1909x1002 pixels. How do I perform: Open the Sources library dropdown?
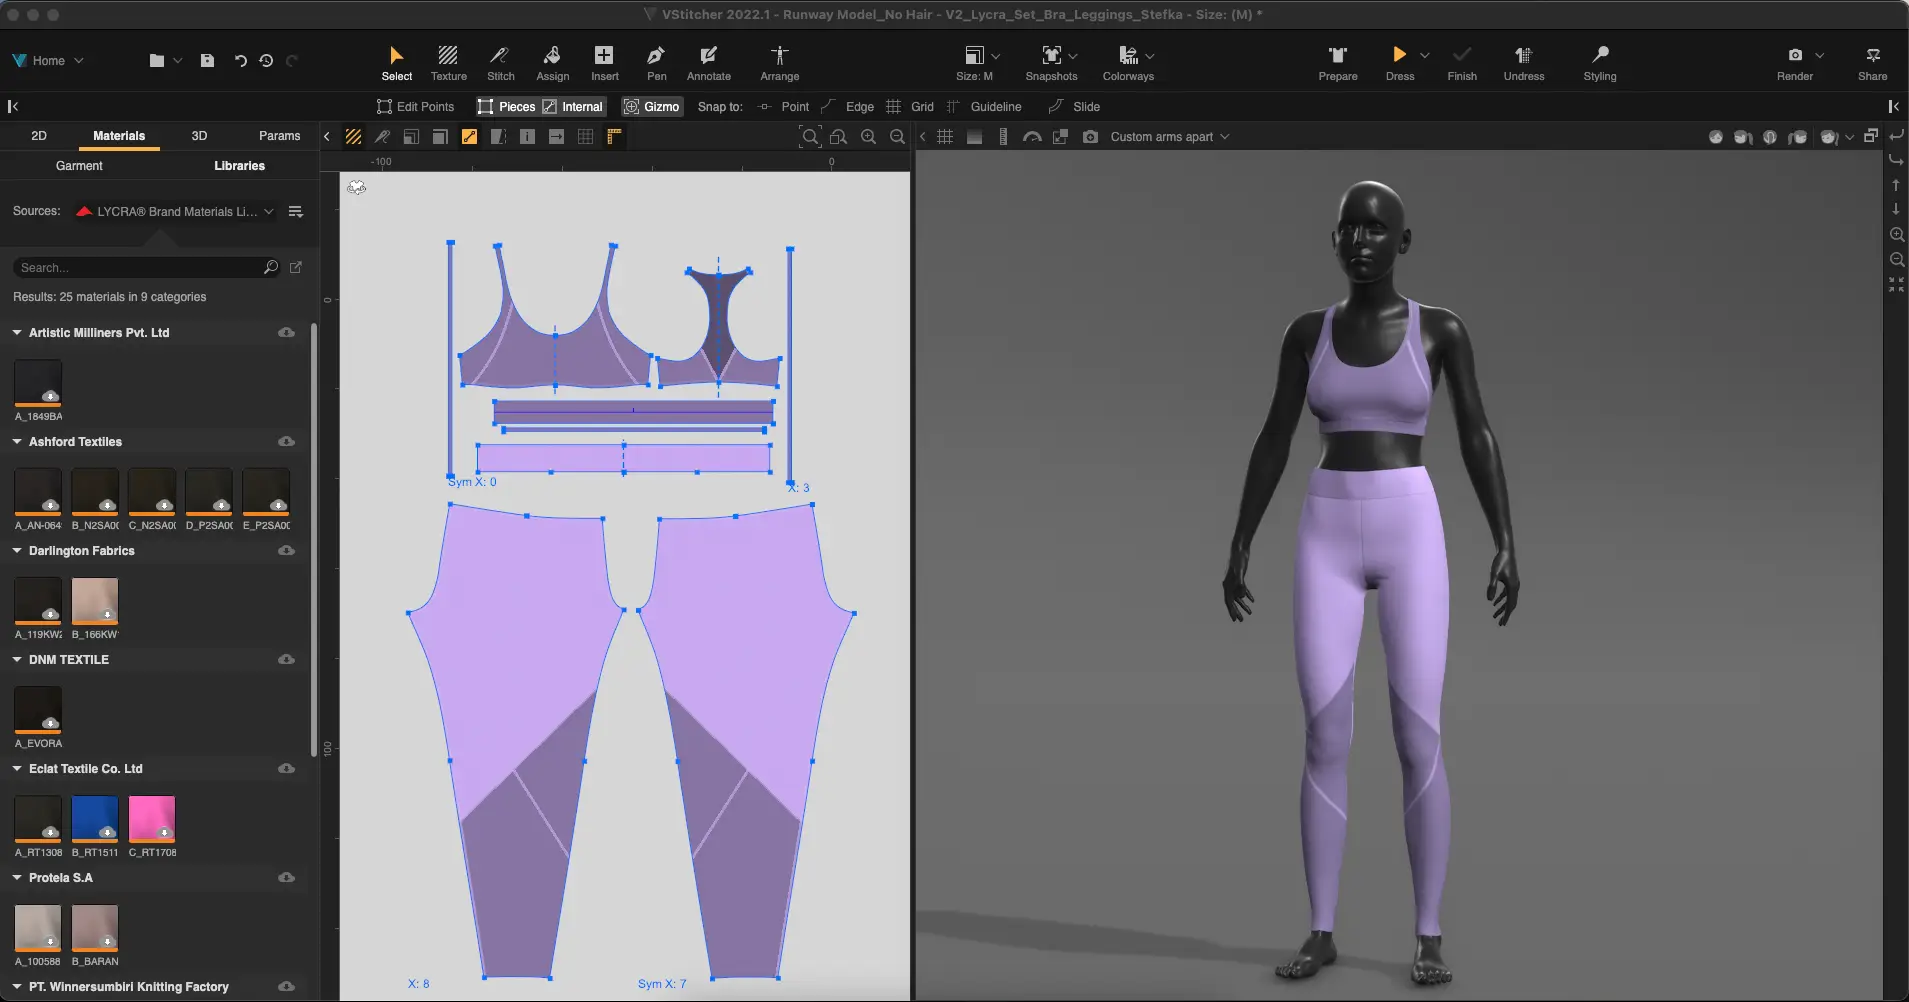click(175, 212)
